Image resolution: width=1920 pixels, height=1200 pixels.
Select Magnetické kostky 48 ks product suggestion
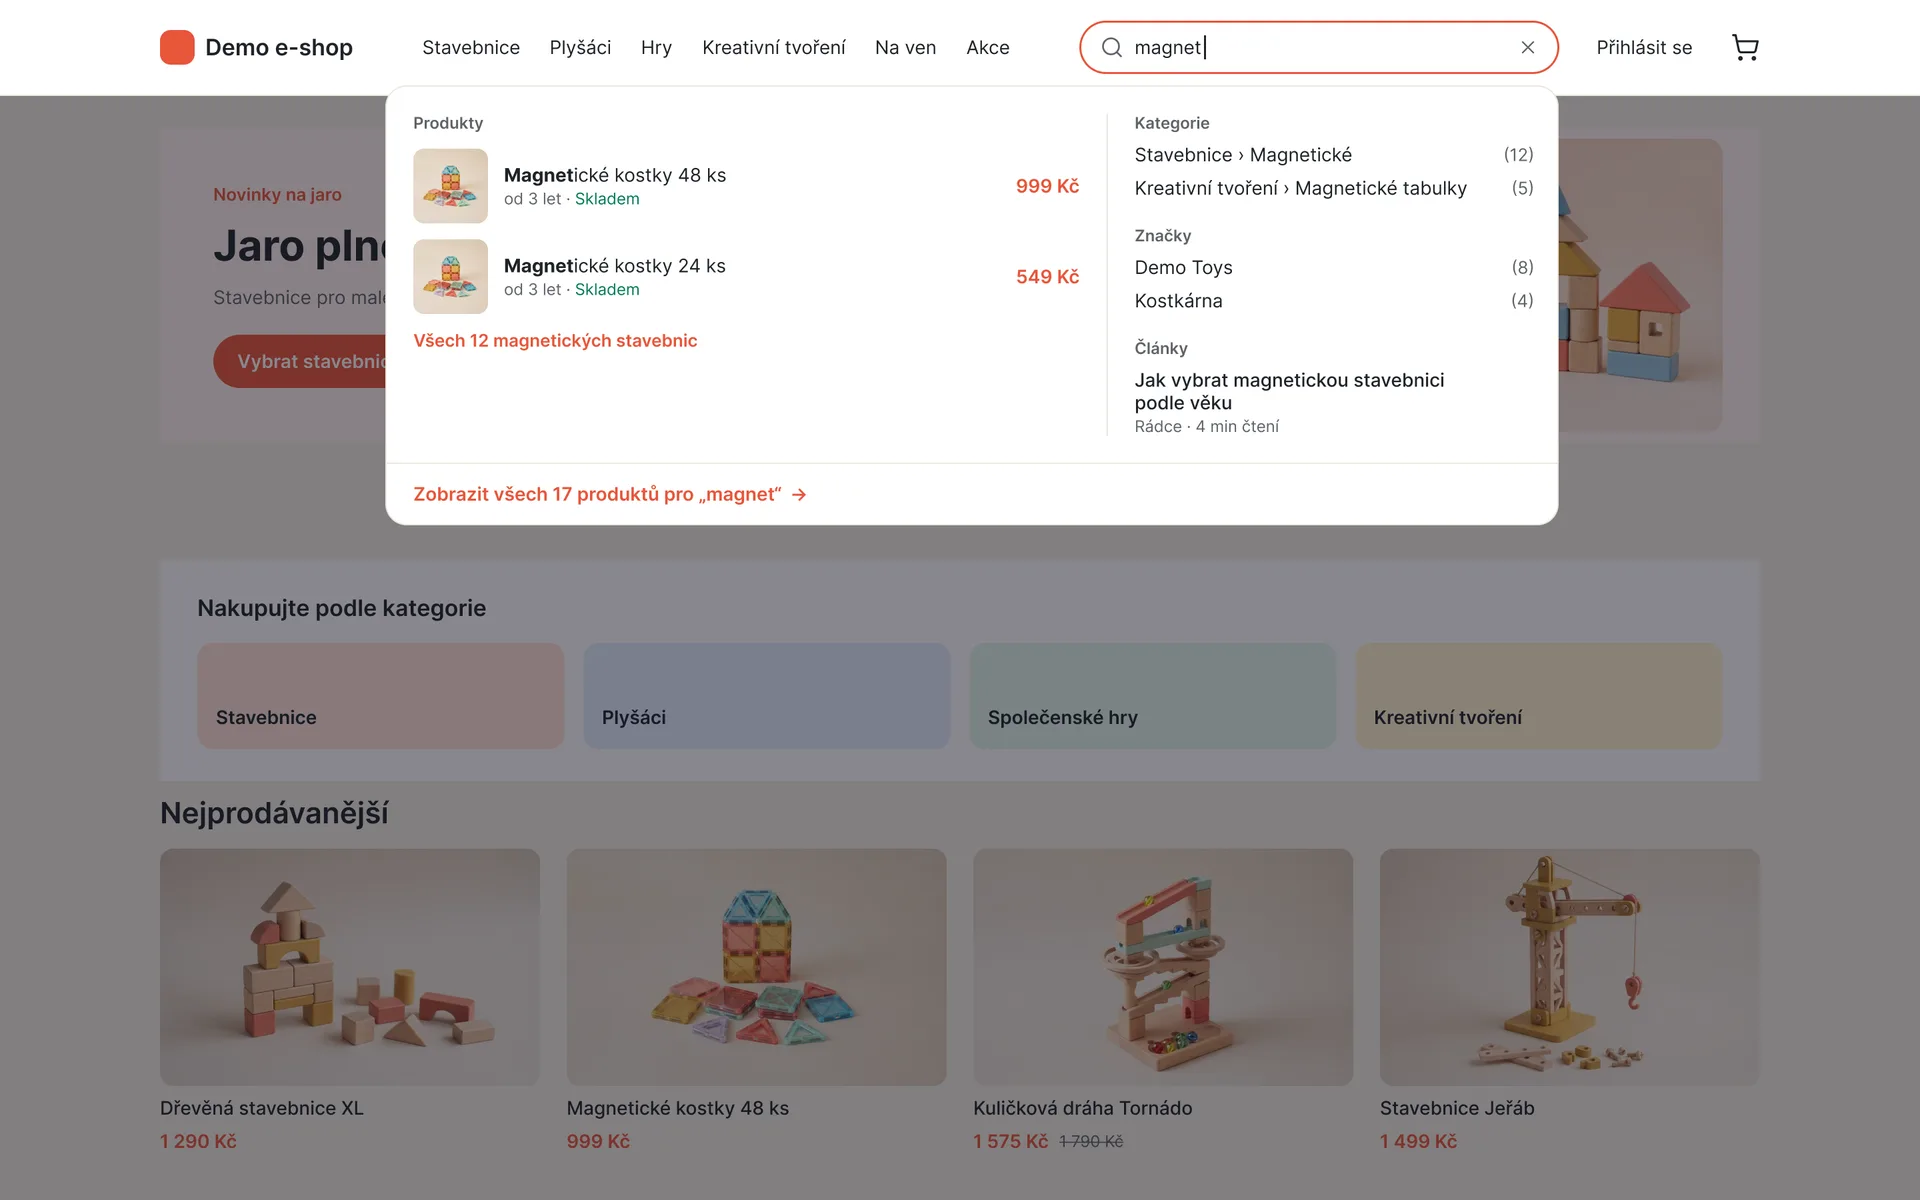coord(746,186)
